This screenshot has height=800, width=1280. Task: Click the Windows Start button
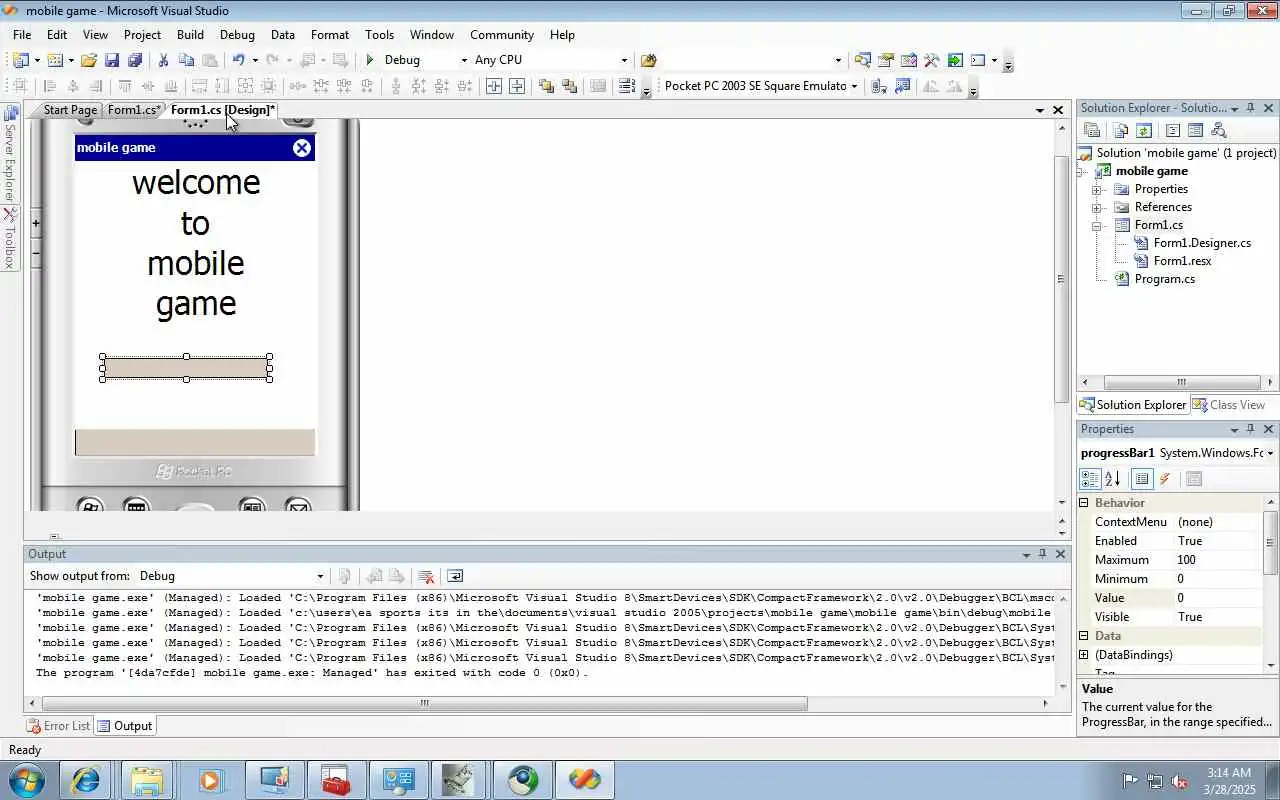click(x=26, y=779)
